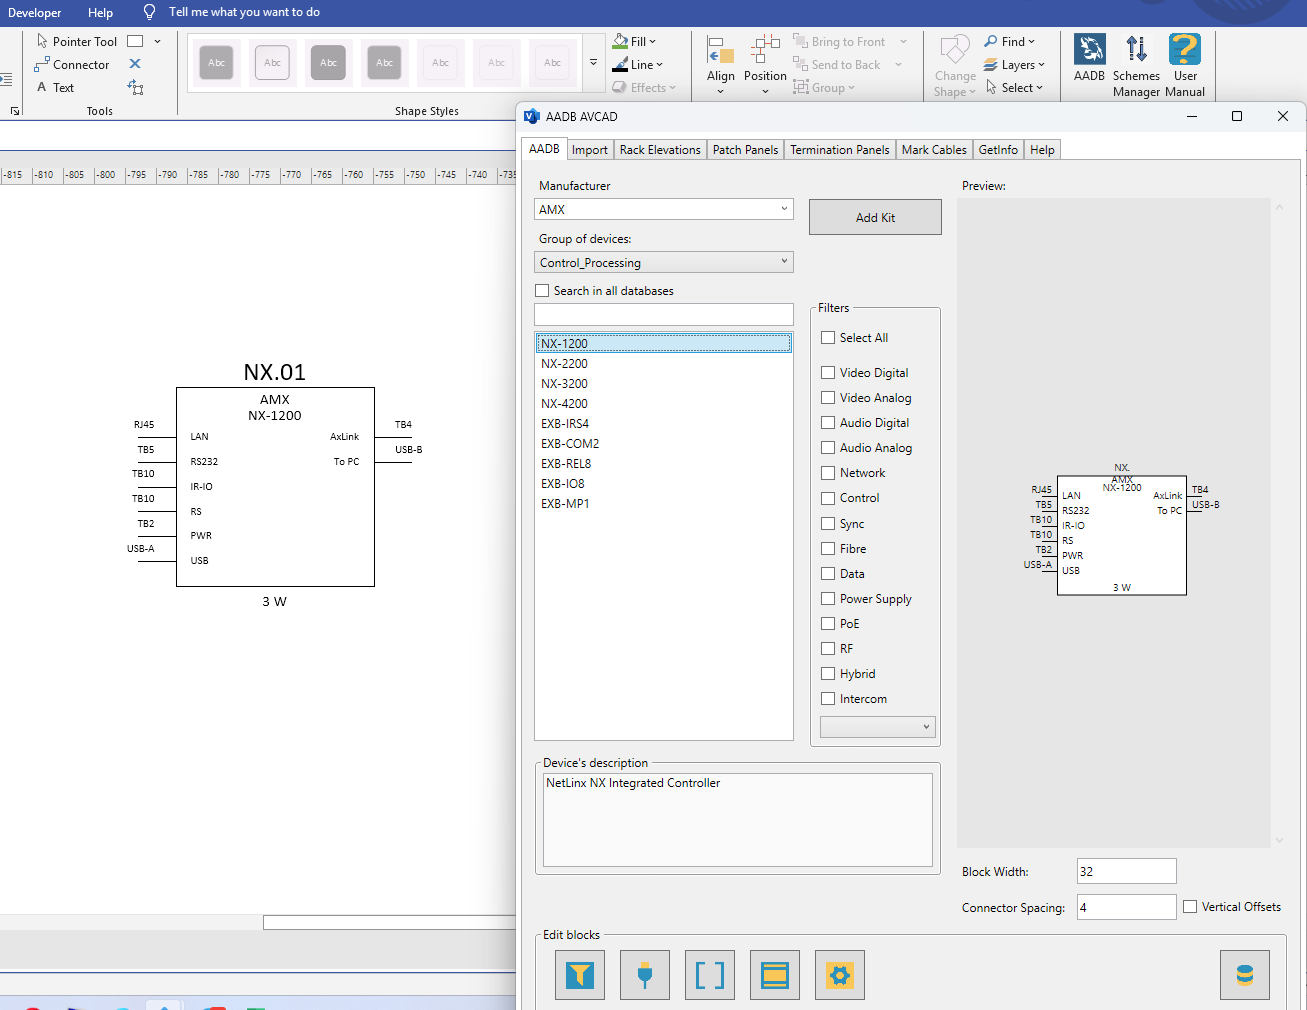Click the plug connector icon in Edit blocks
The image size is (1307, 1010).
point(645,975)
